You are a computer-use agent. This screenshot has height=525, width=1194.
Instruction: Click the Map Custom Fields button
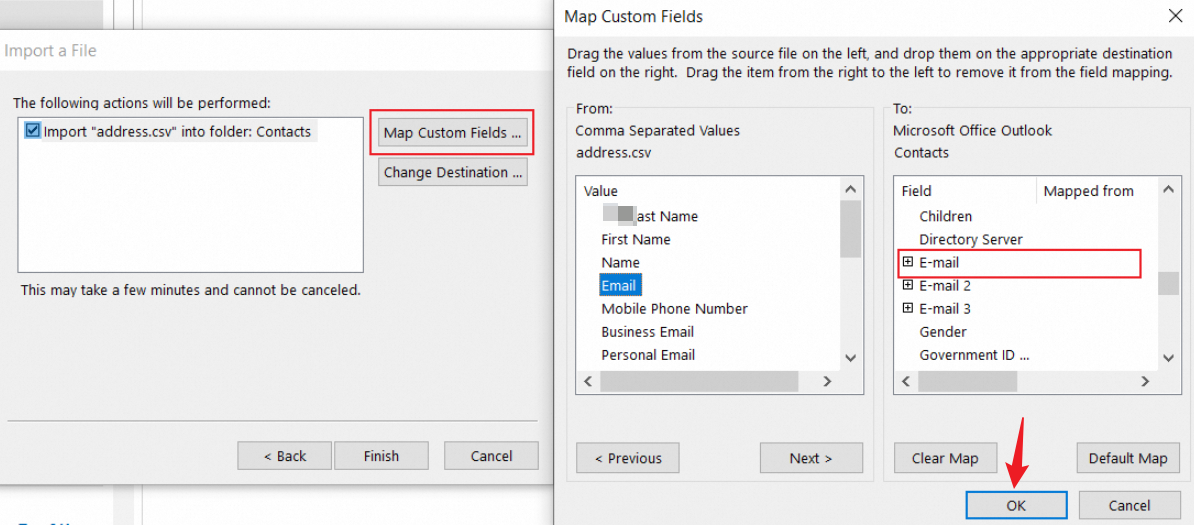point(452,132)
